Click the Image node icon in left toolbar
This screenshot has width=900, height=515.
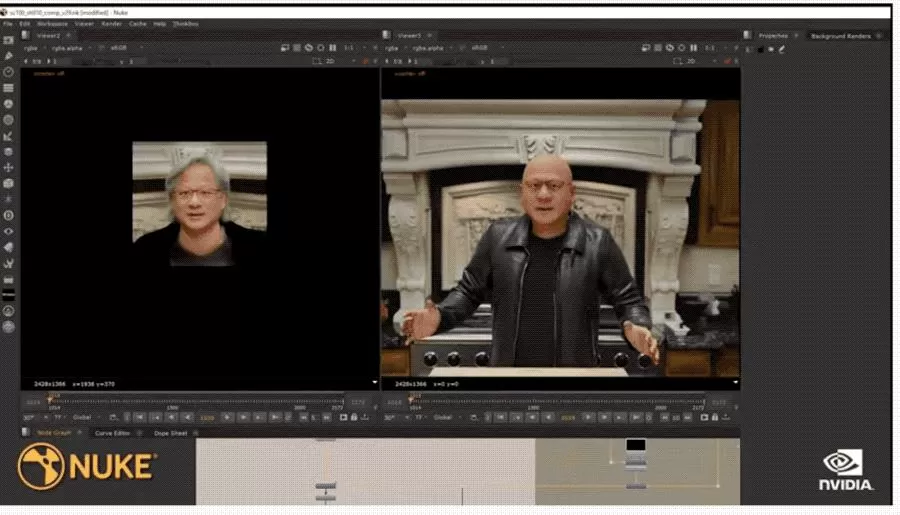click(x=8, y=41)
